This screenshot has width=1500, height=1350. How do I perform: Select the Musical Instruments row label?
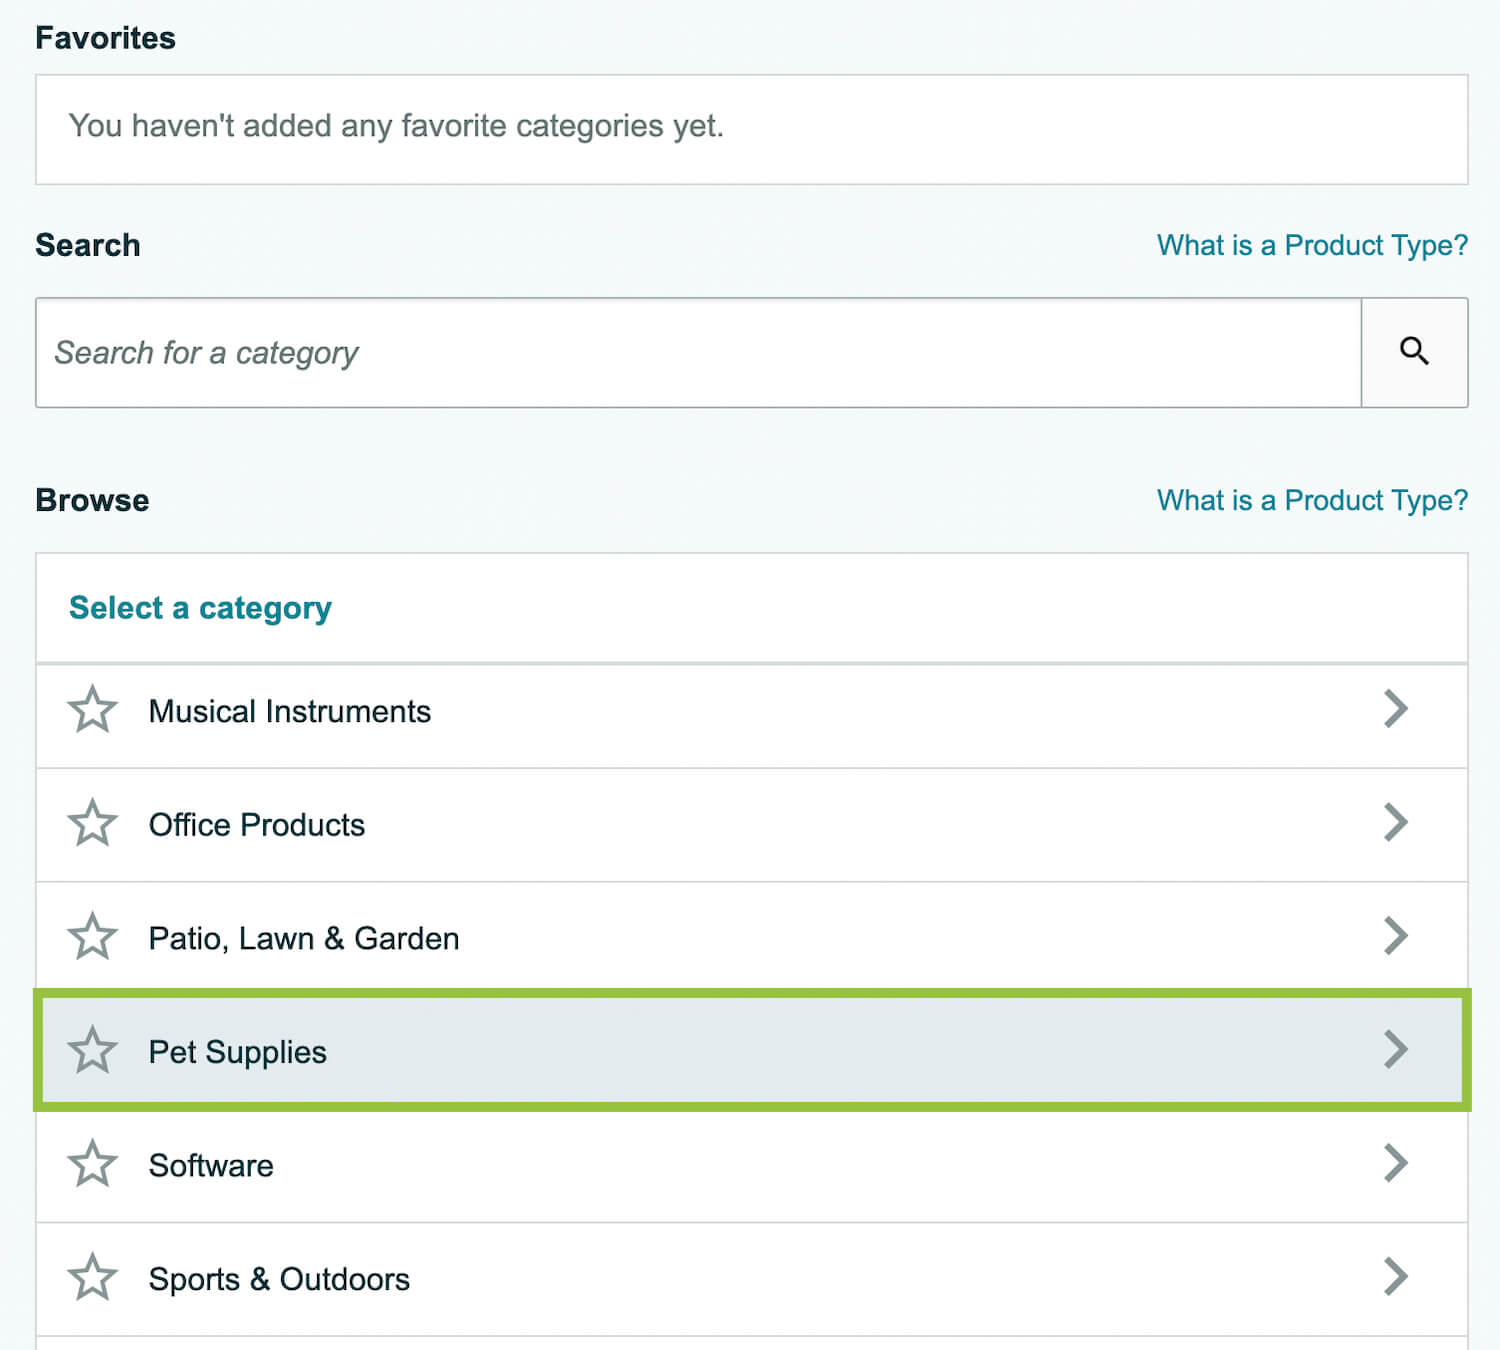[290, 711]
